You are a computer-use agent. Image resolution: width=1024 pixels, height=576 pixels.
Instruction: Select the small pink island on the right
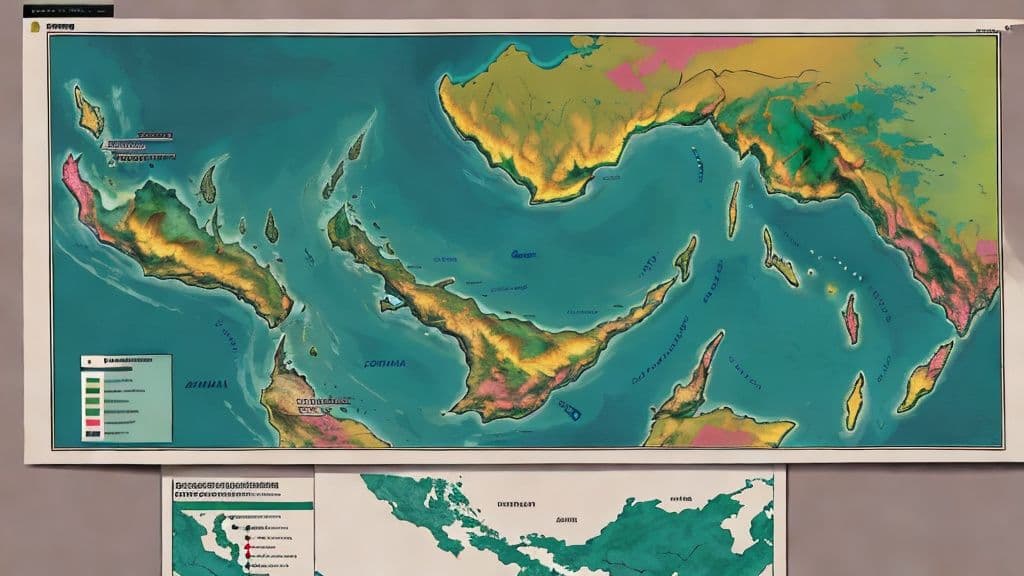[851, 318]
